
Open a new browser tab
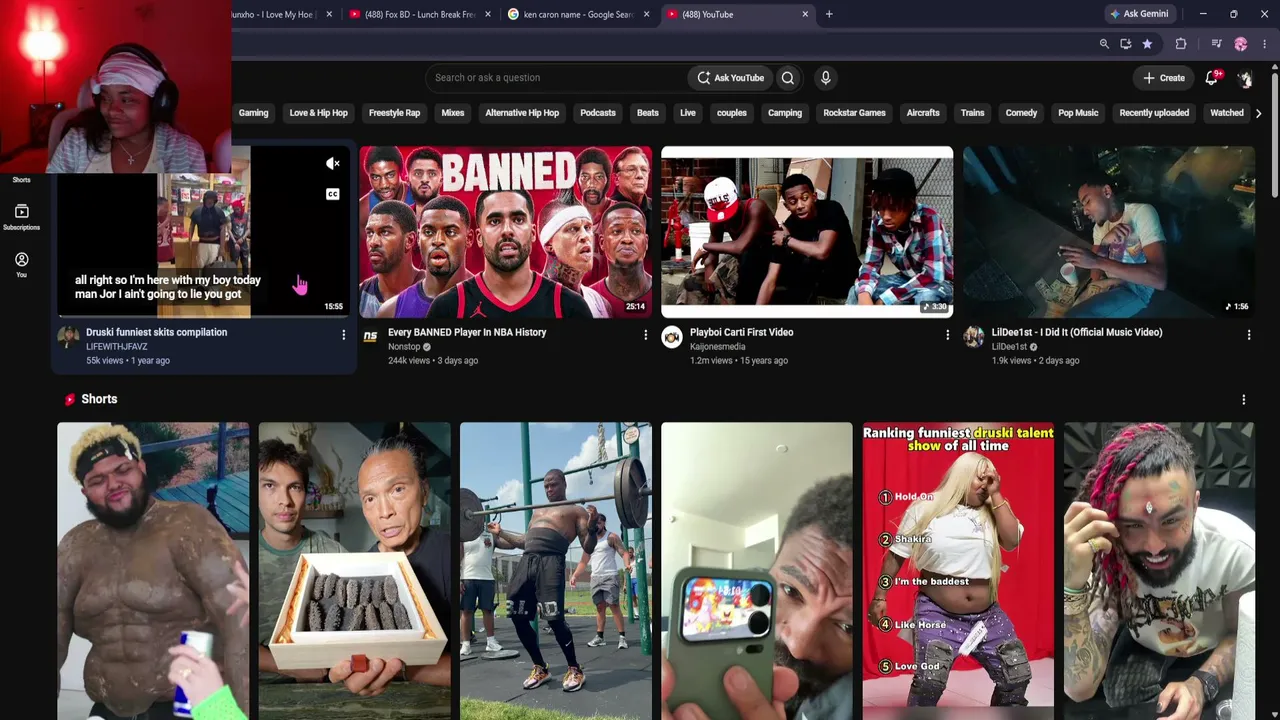tap(829, 14)
